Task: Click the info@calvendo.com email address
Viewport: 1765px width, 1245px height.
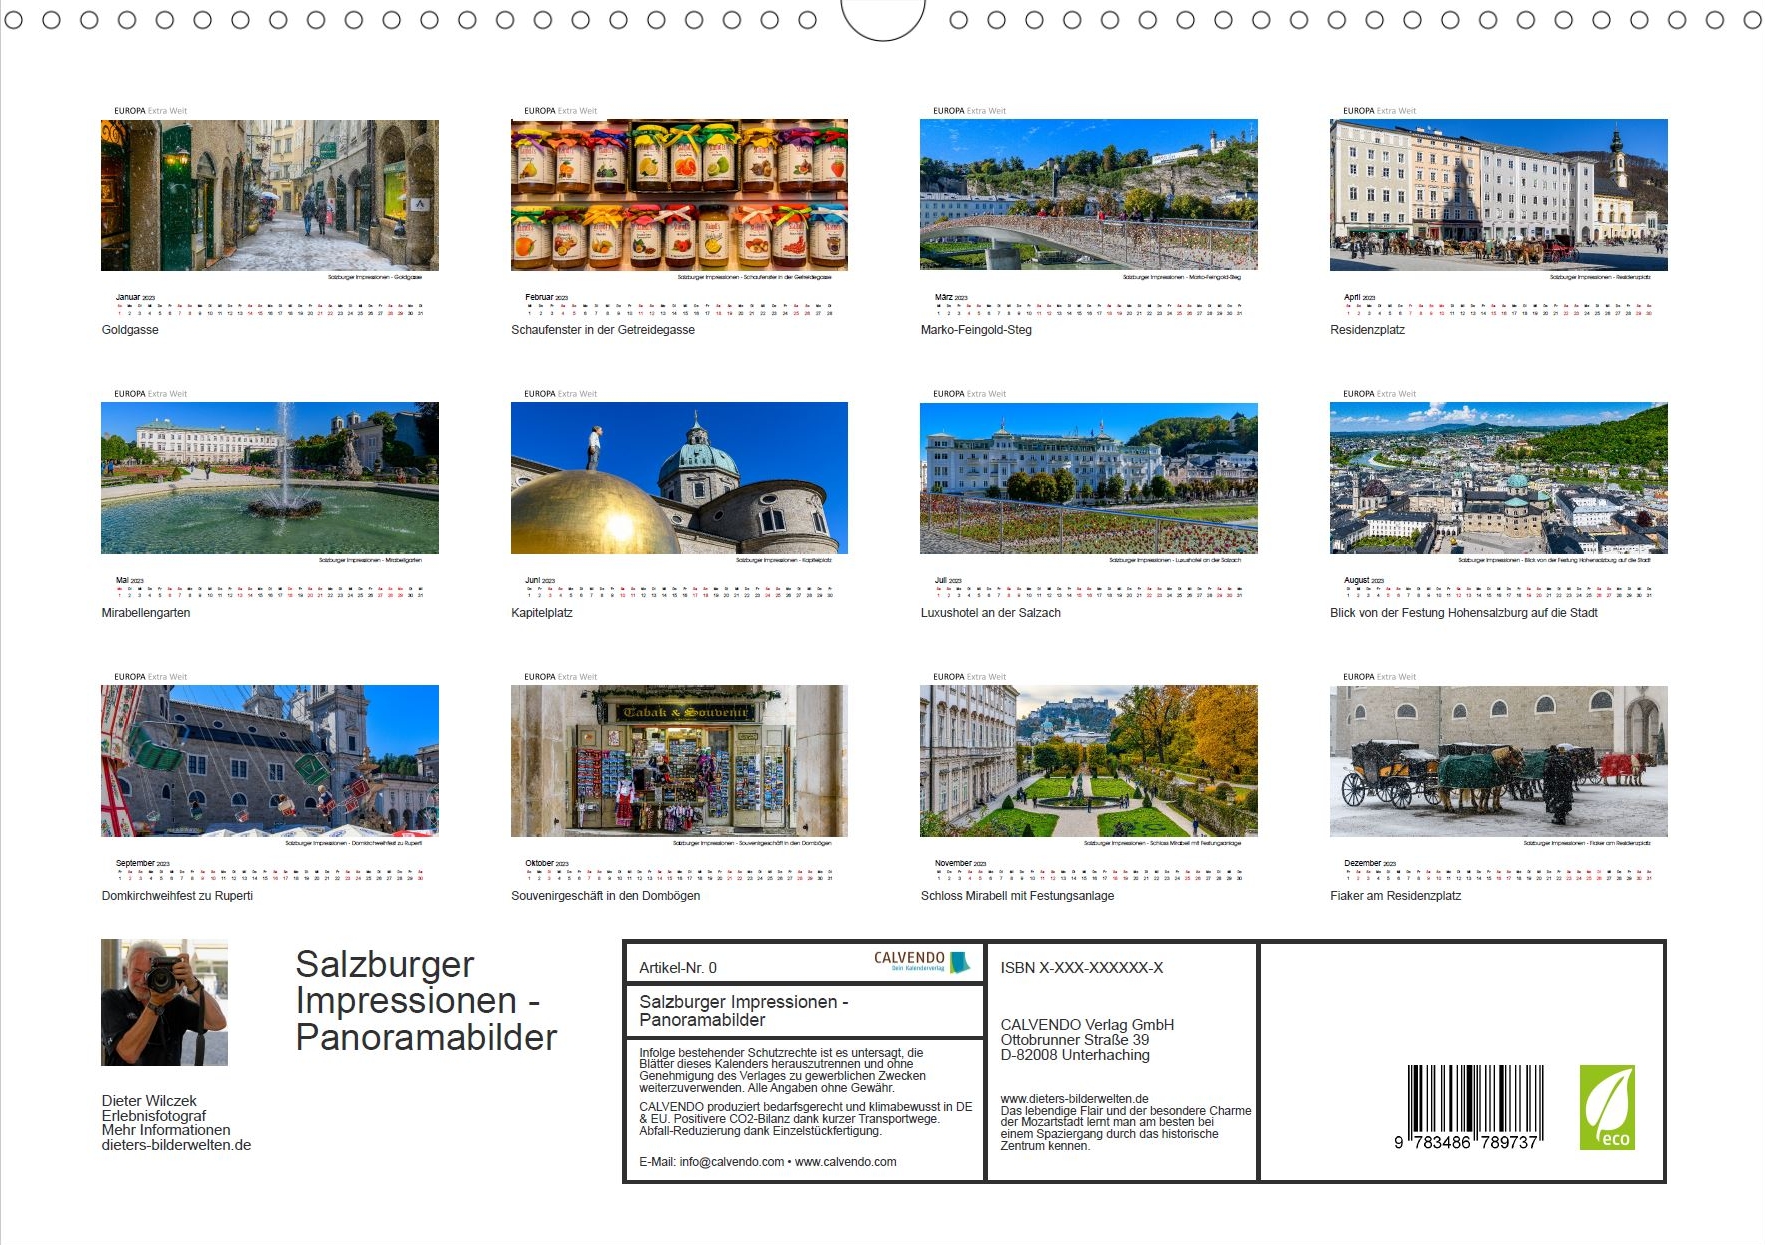Action: point(731,1162)
